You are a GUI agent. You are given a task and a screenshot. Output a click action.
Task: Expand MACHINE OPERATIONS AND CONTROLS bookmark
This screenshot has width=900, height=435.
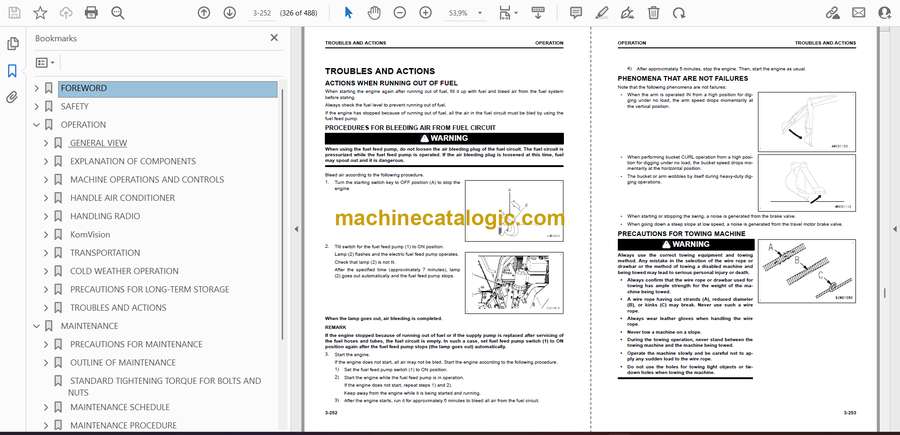coord(46,180)
